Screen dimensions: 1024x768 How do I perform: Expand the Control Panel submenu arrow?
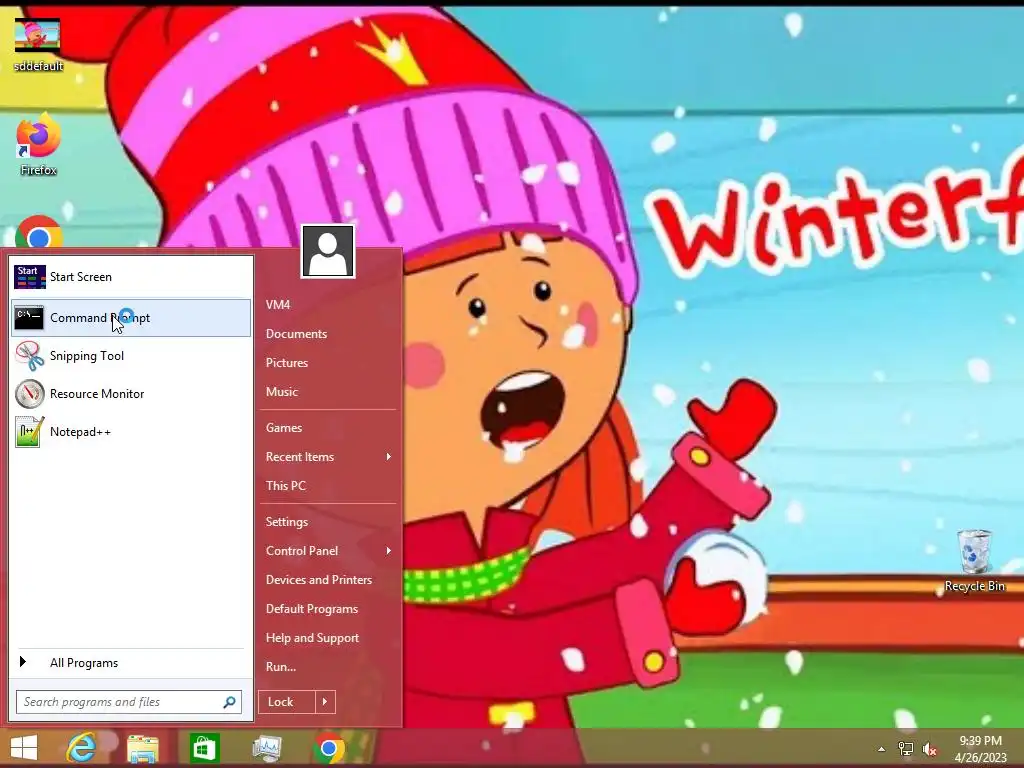(389, 551)
